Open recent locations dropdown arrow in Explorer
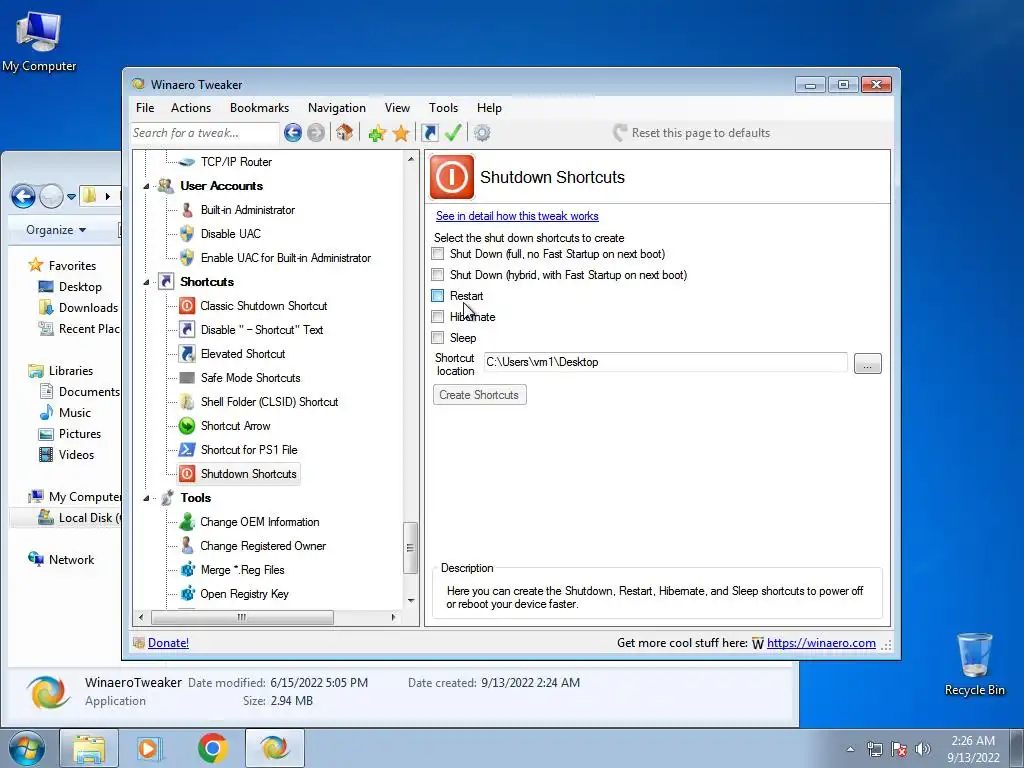1024x768 pixels. (71, 196)
